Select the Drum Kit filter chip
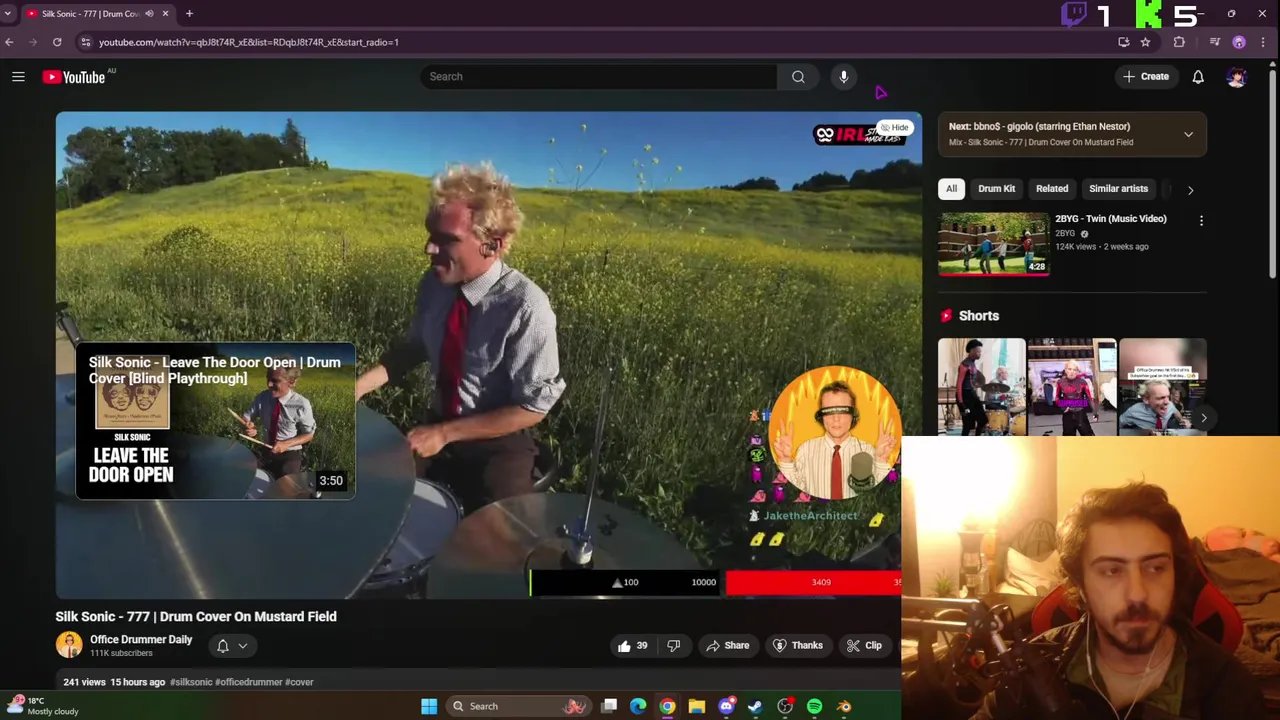The height and width of the screenshot is (720, 1280). (996, 188)
